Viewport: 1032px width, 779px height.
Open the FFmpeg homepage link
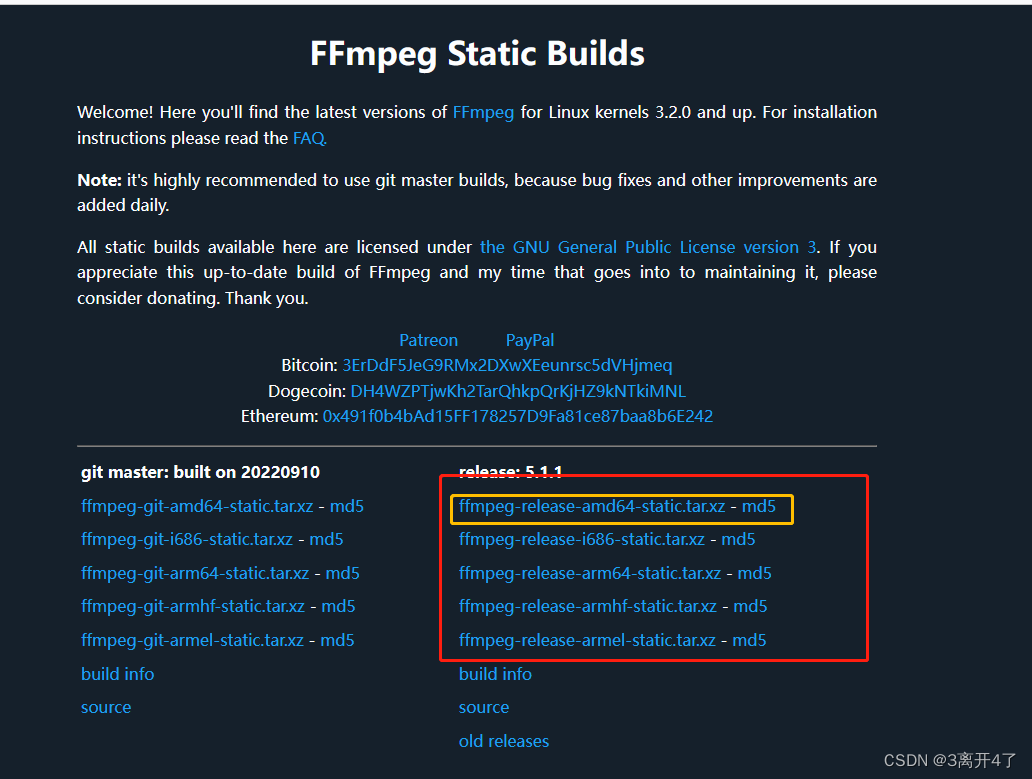pyautogui.click(x=483, y=112)
